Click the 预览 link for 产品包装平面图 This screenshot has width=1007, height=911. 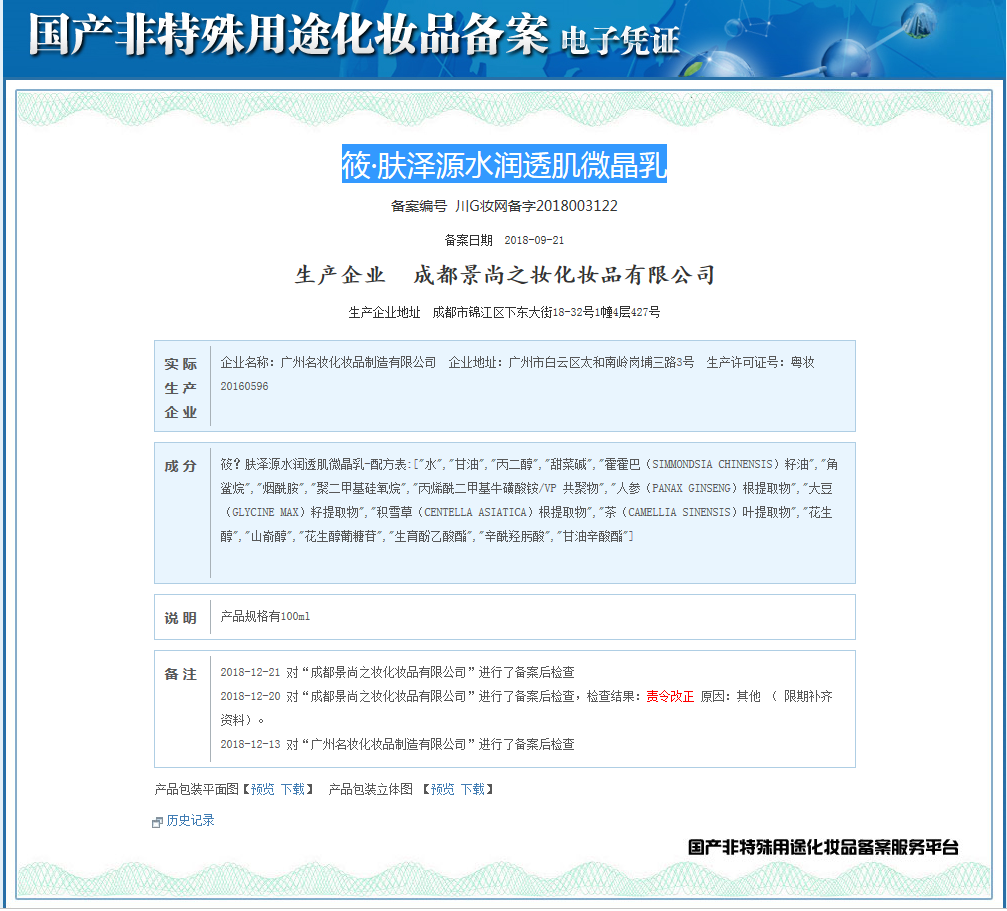(262, 788)
